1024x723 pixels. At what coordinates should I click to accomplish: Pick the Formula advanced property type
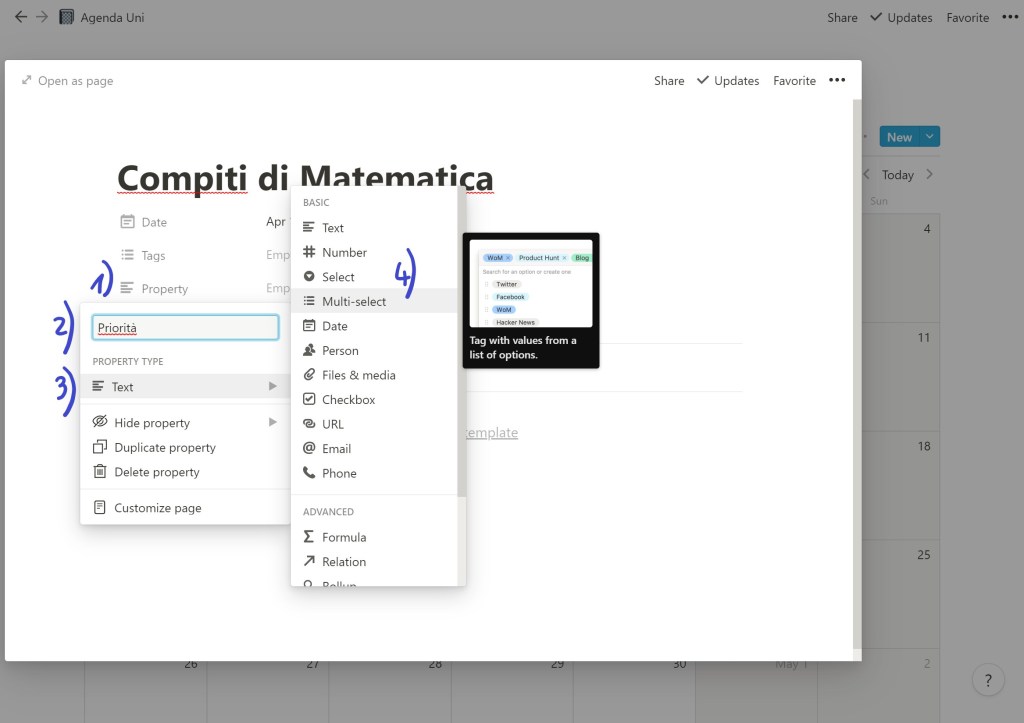point(344,537)
